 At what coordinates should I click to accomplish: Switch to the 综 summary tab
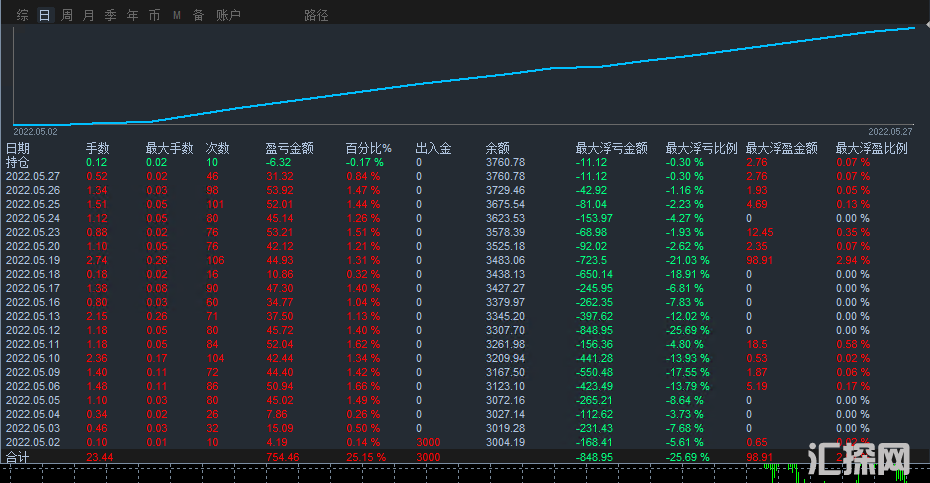point(22,15)
